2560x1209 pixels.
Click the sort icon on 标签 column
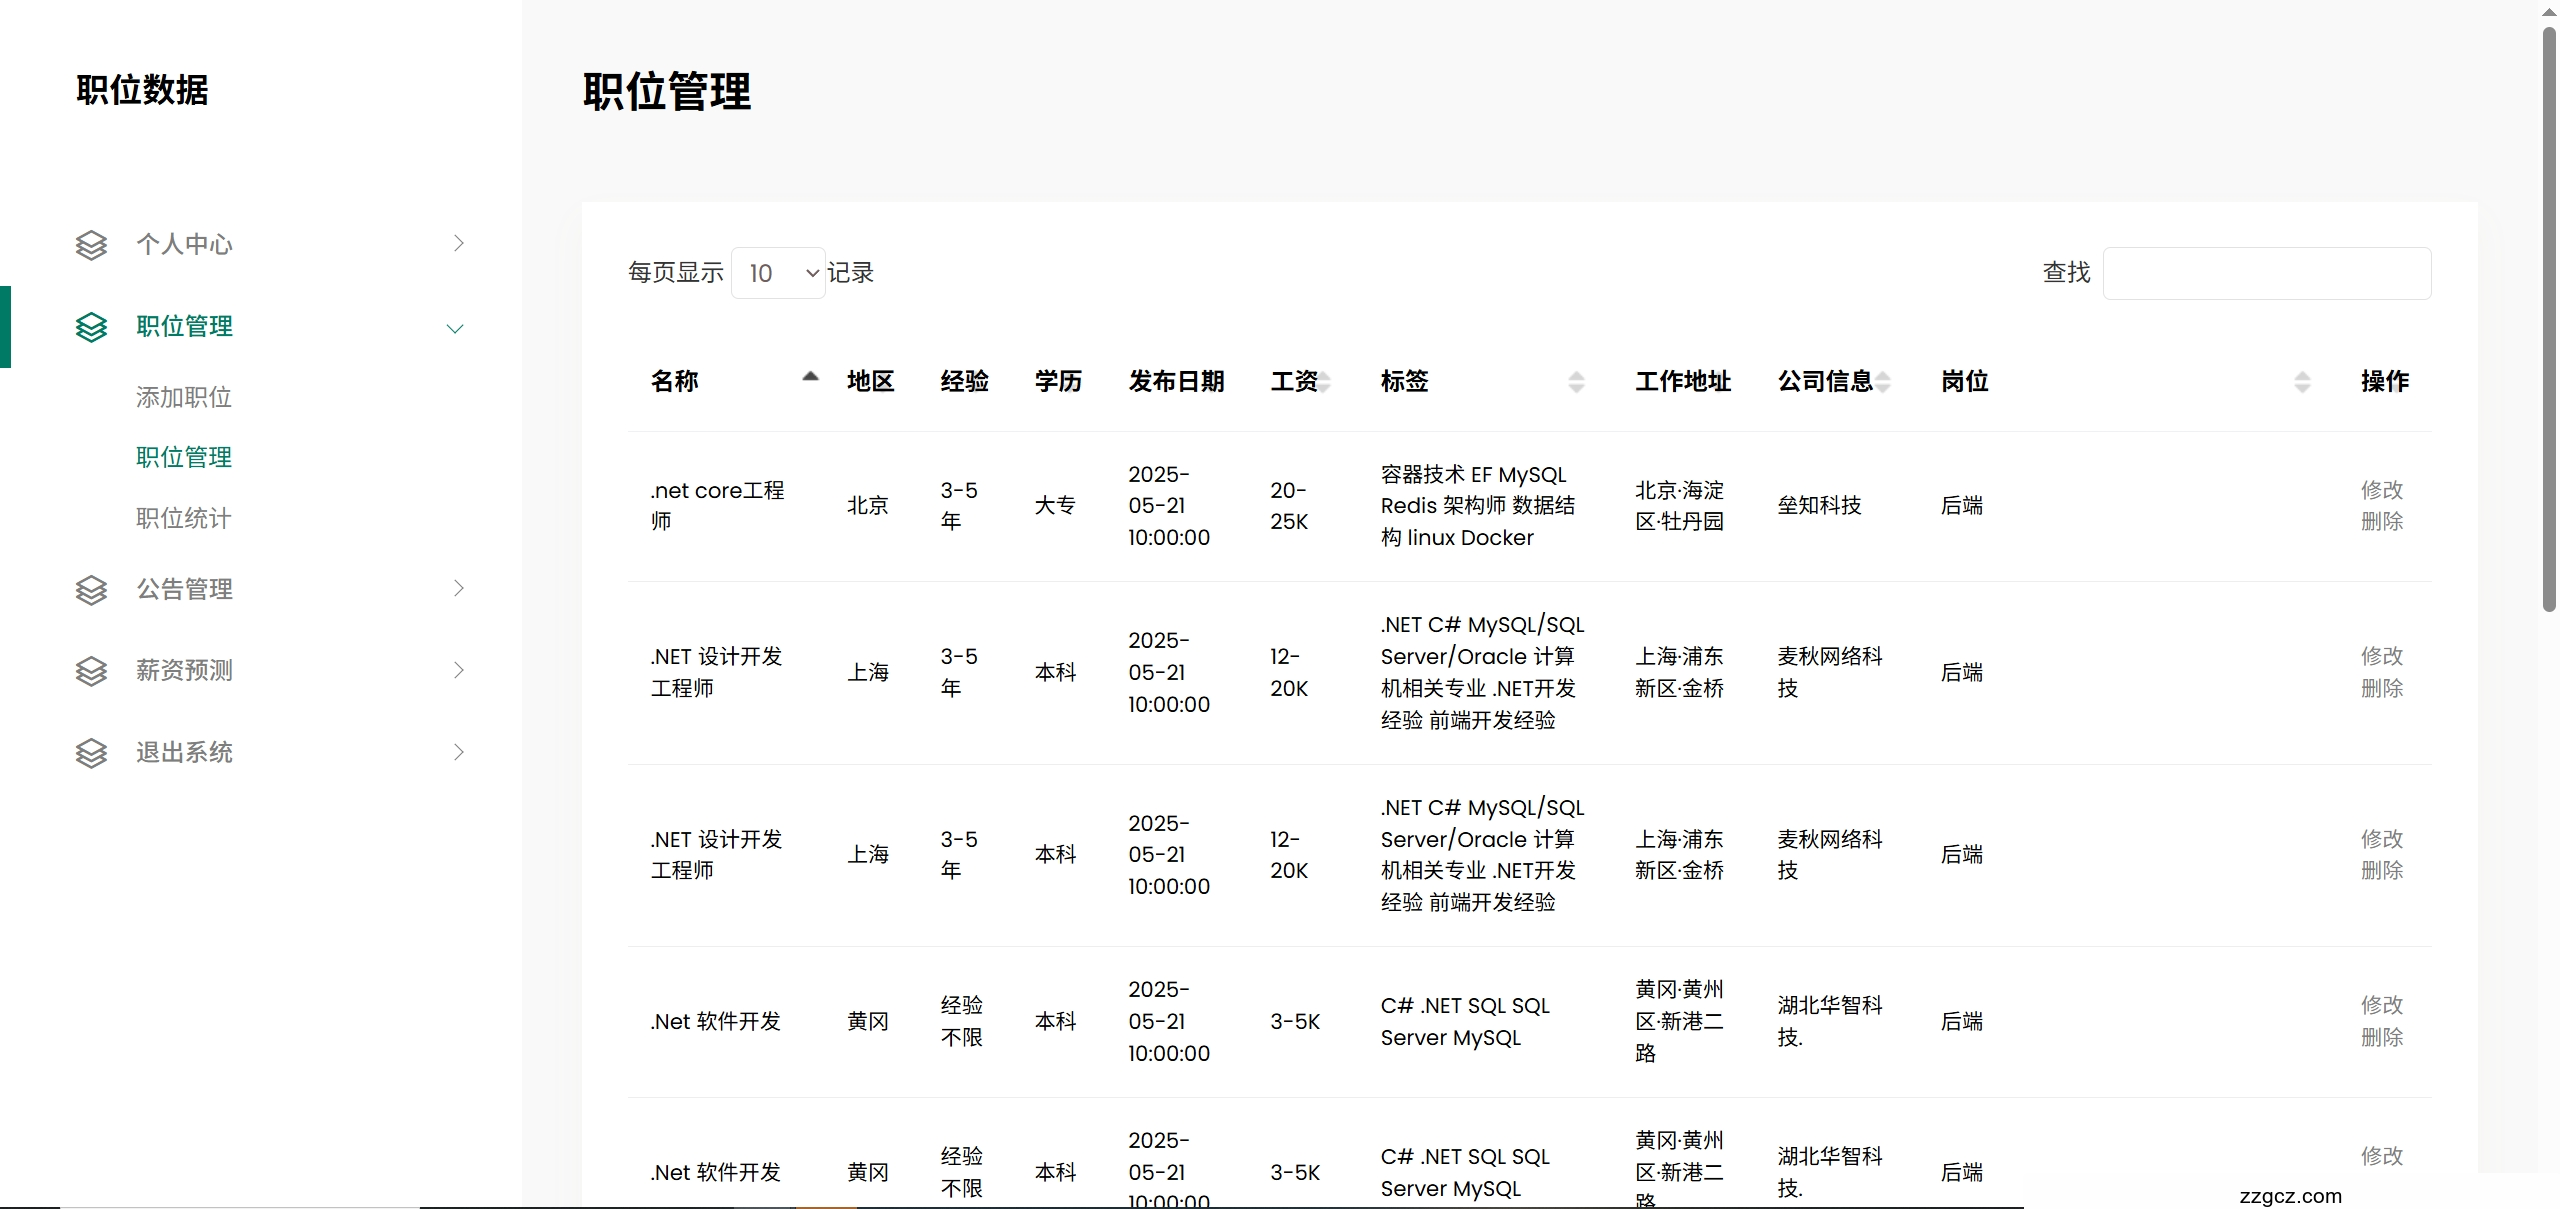click(x=1577, y=381)
